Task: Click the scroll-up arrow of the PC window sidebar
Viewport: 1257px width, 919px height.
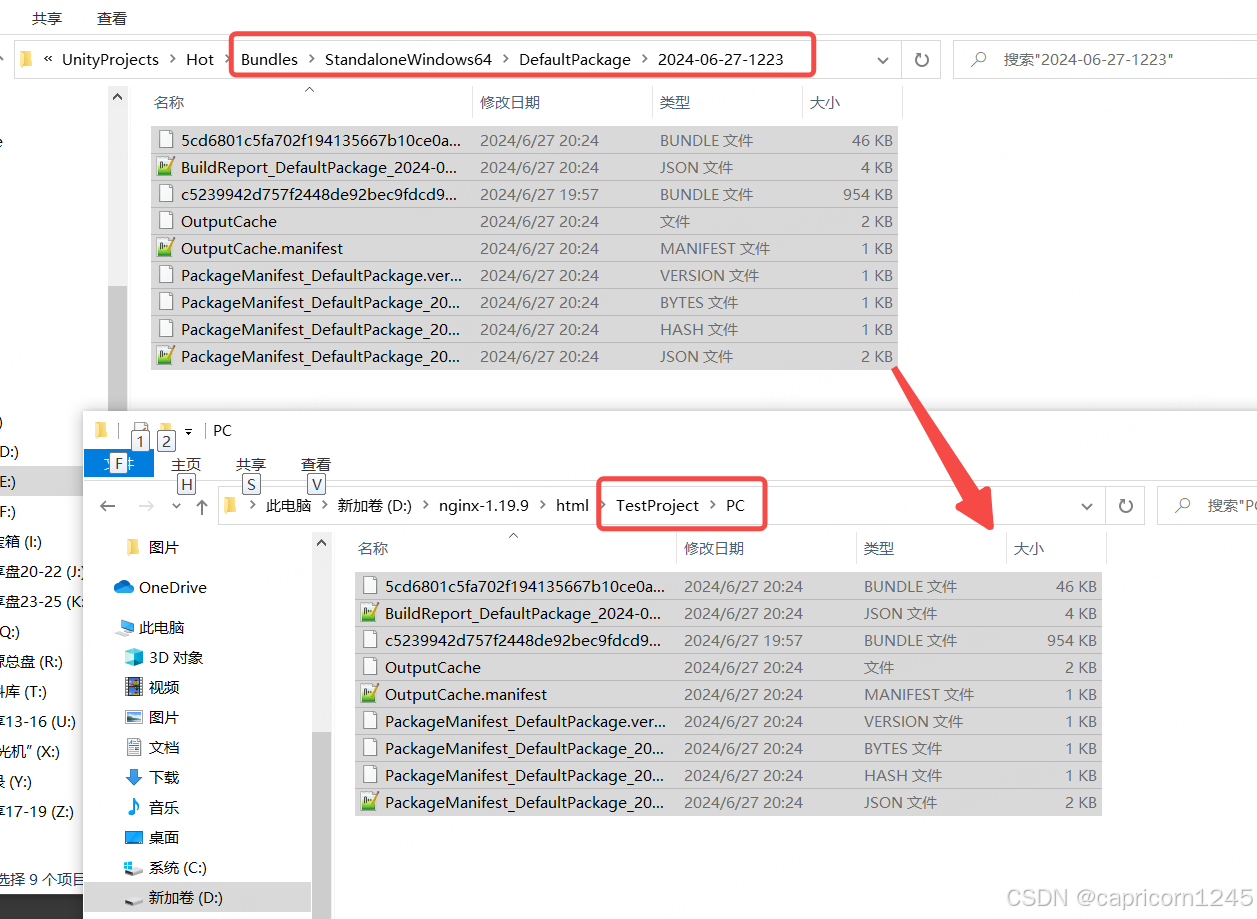Action: (x=321, y=543)
